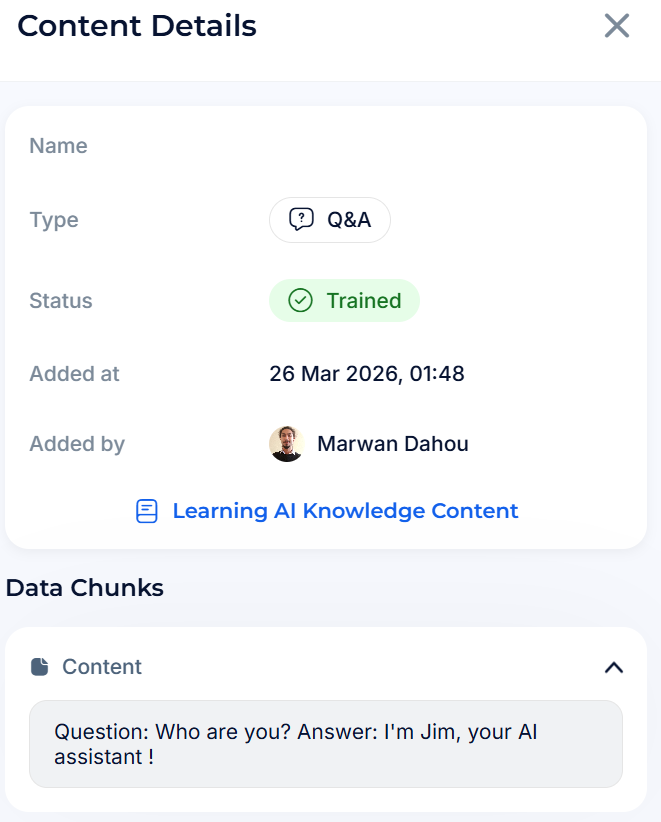Collapse the Content data chunk chevron
The height and width of the screenshot is (822, 661).
click(614, 667)
